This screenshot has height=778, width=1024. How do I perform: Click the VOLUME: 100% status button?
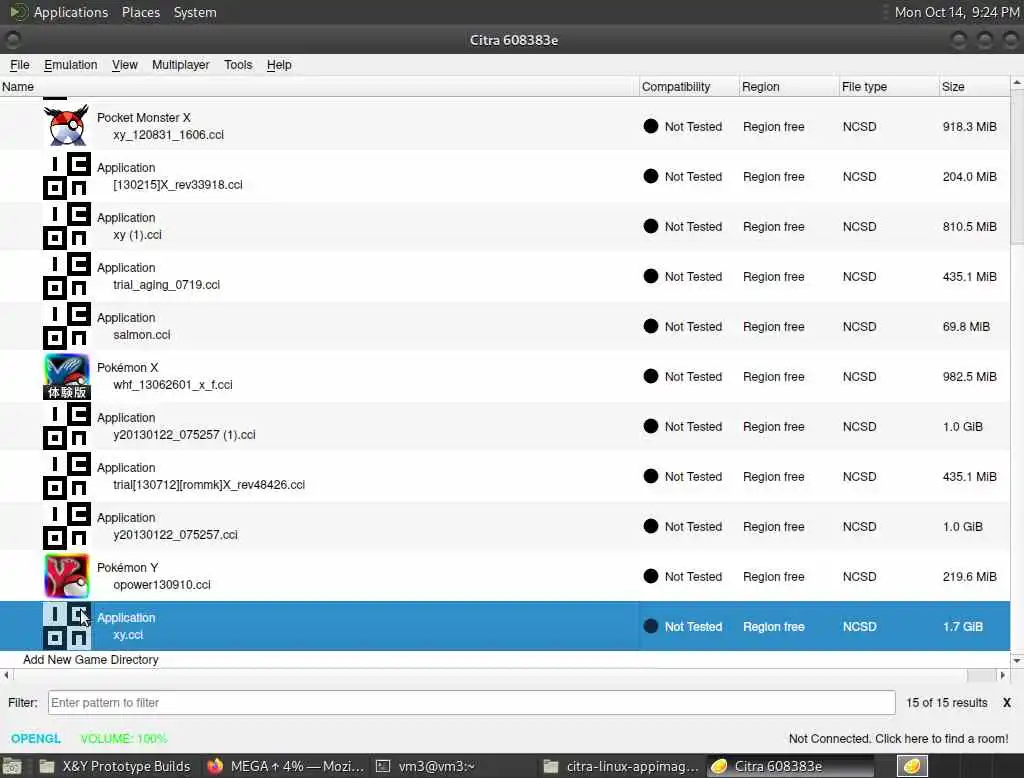(123, 738)
